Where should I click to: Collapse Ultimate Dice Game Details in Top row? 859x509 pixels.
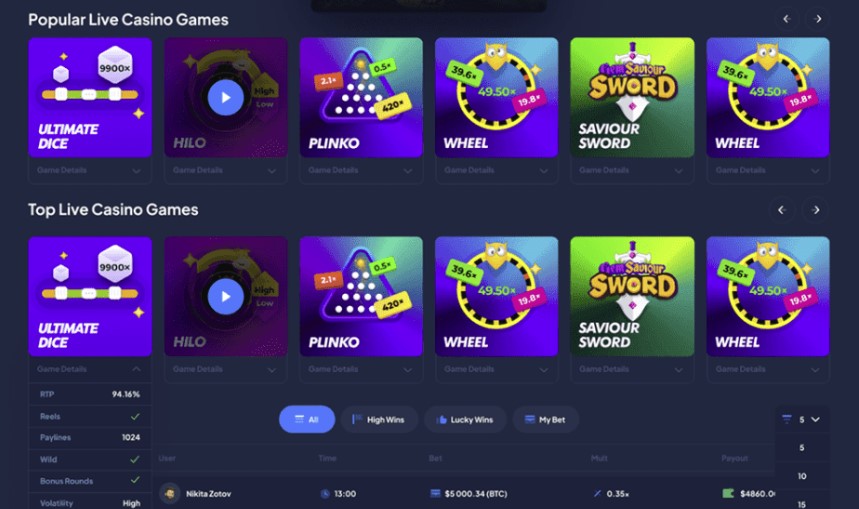tap(90, 369)
